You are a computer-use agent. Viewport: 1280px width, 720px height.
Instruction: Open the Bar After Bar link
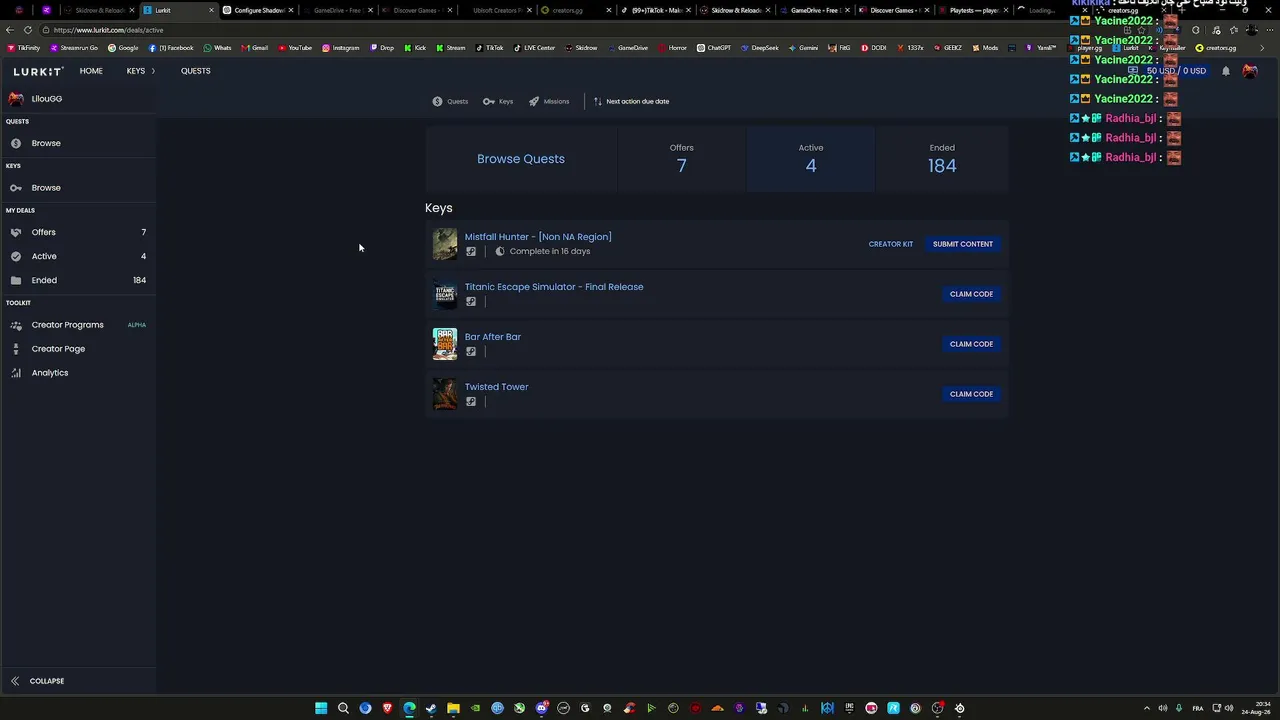[493, 337]
